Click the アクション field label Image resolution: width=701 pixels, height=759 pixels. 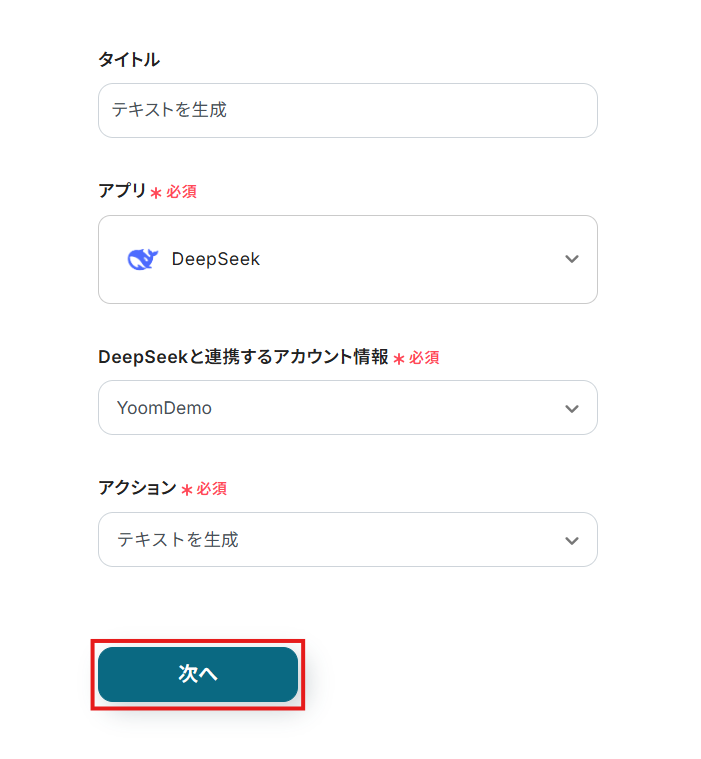137,488
